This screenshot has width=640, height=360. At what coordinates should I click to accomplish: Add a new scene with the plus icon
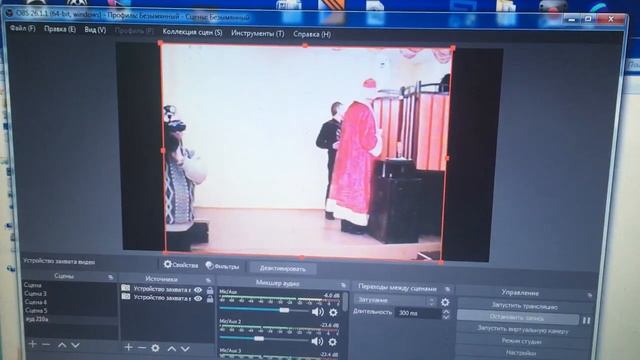(32, 344)
